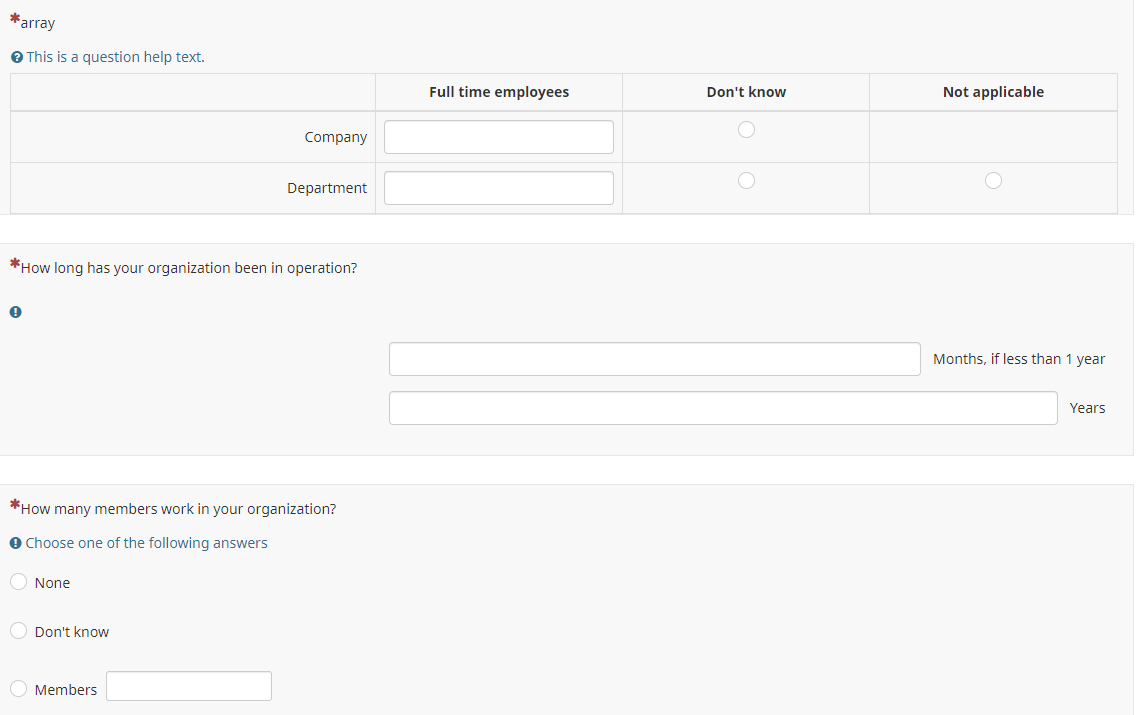Screen dimensions: 1141x715
Task: Focus the Years input field
Action: (x=722, y=408)
